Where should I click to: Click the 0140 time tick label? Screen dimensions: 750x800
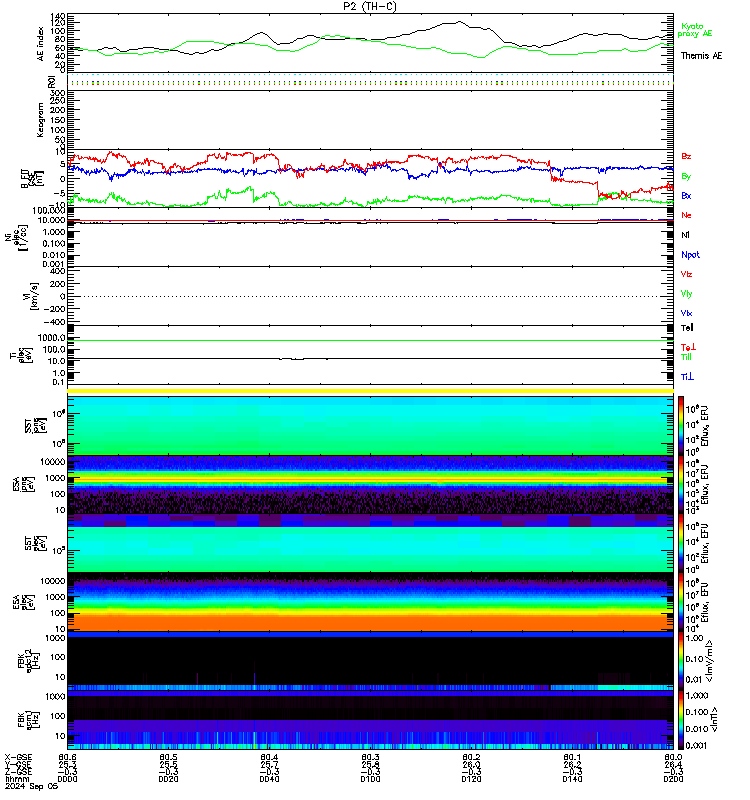(572, 779)
